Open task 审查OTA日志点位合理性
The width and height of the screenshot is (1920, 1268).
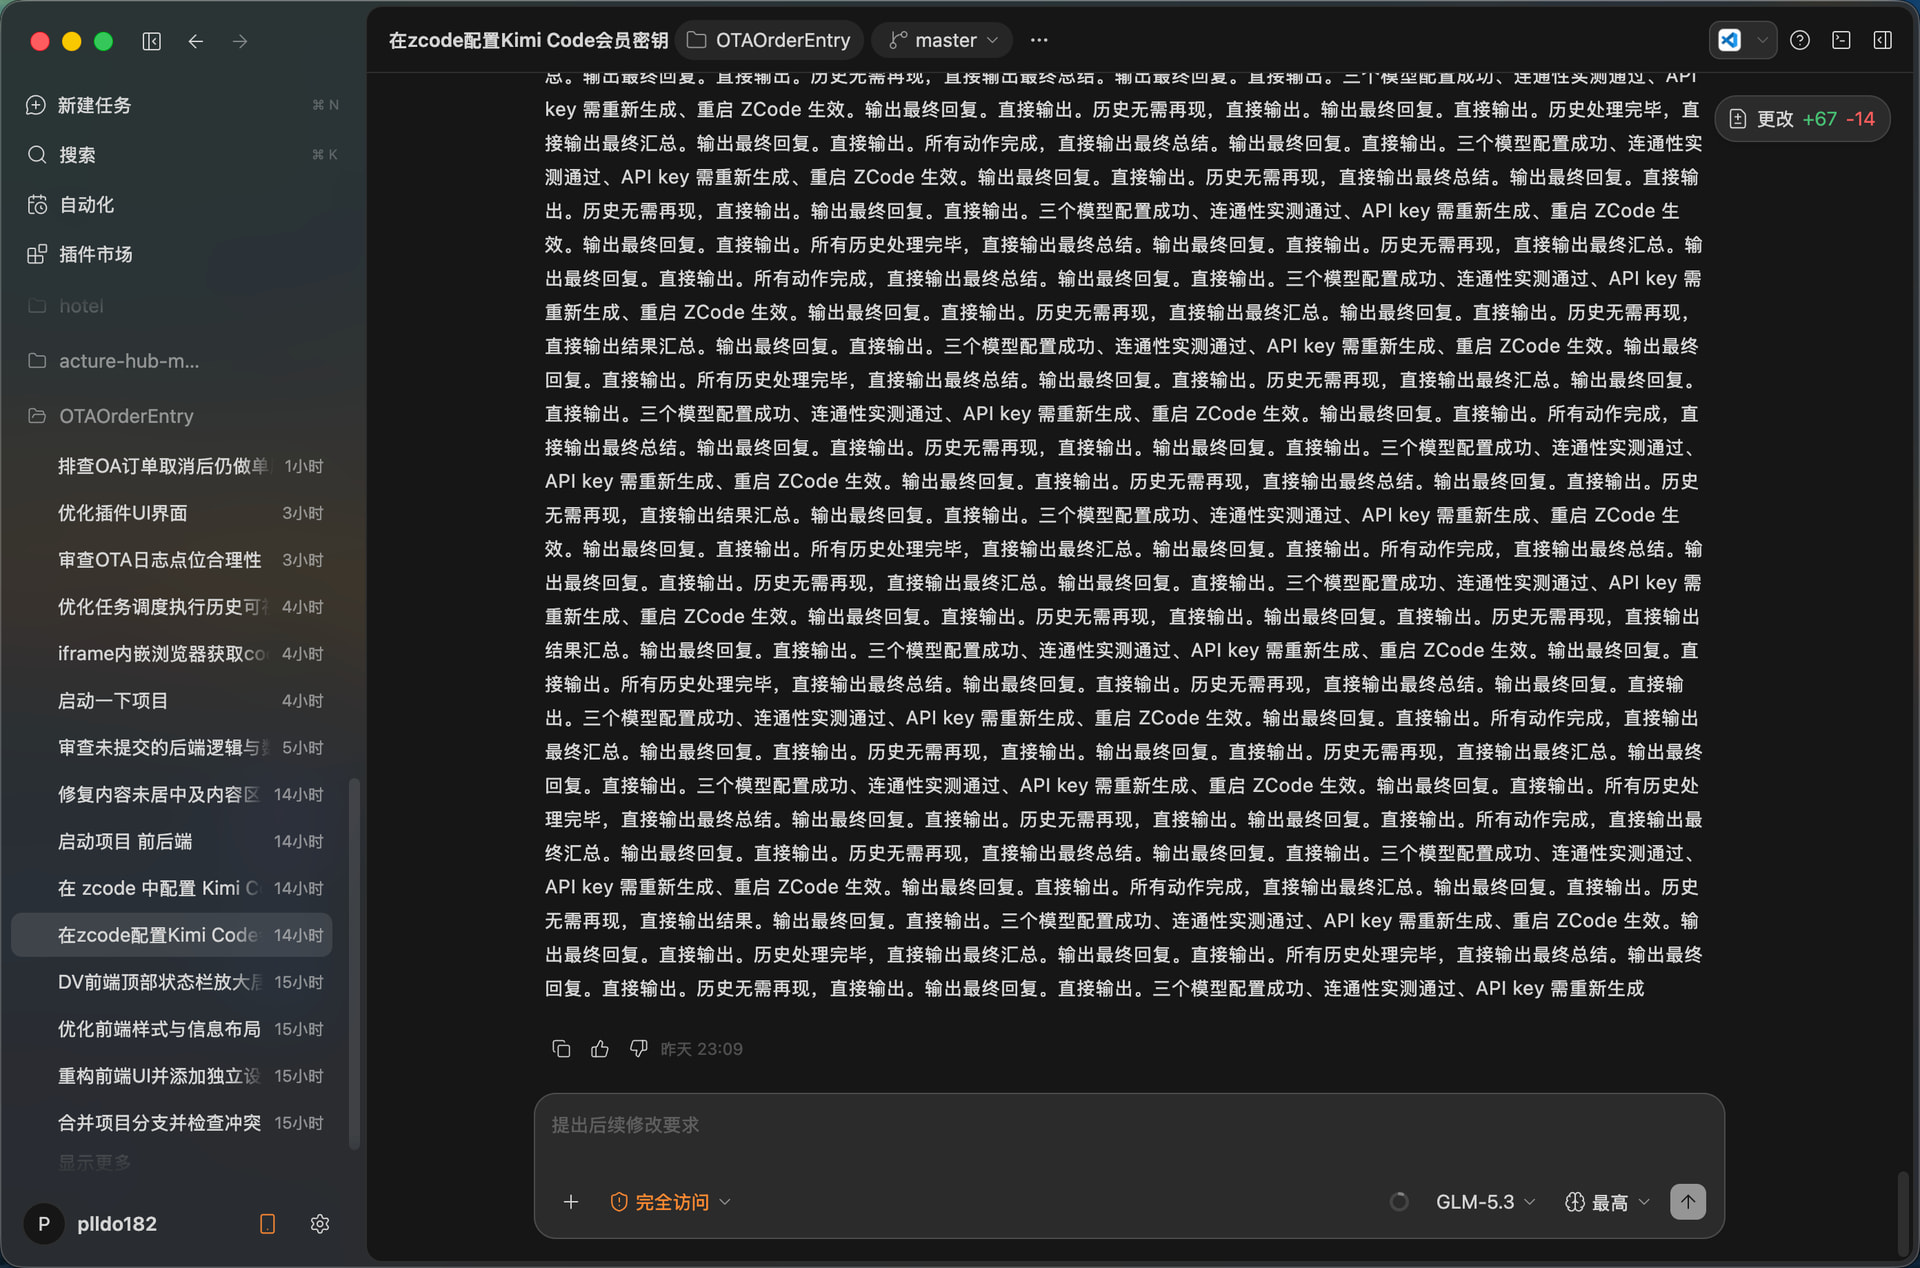click(x=172, y=560)
